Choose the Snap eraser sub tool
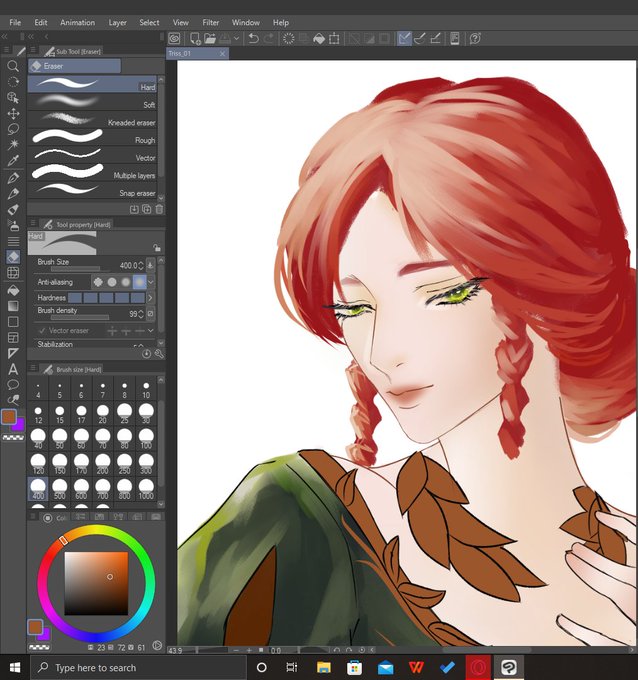The height and width of the screenshot is (680, 638). coord(93,190)
